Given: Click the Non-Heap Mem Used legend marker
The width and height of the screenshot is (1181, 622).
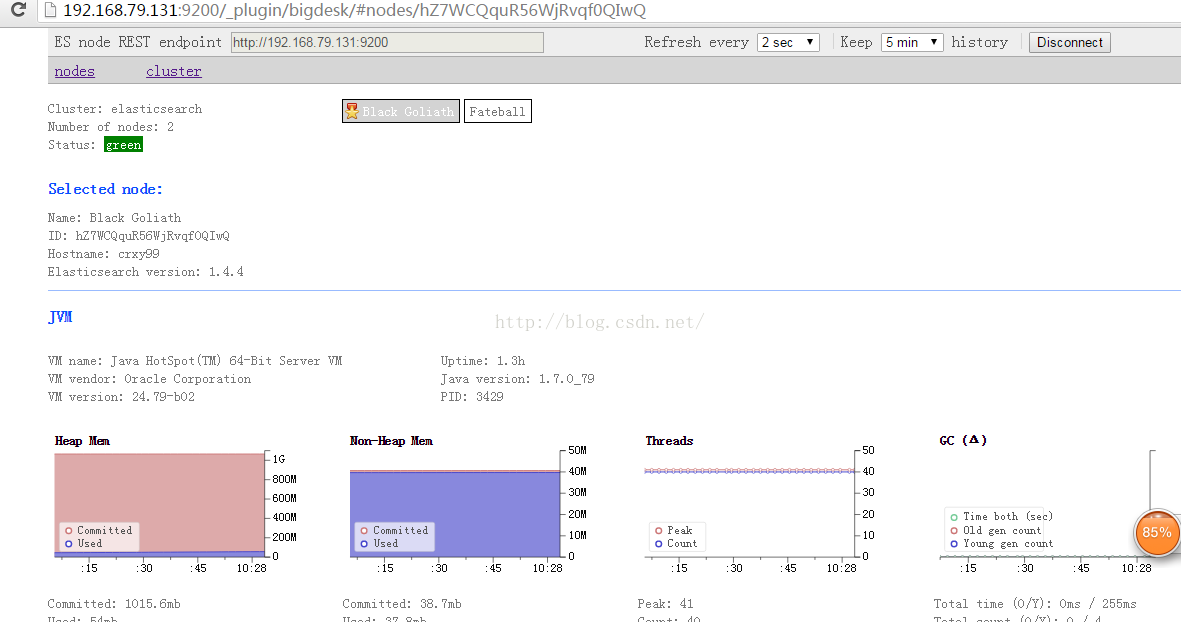Looking at the screenshot, I should pos(364,544).
